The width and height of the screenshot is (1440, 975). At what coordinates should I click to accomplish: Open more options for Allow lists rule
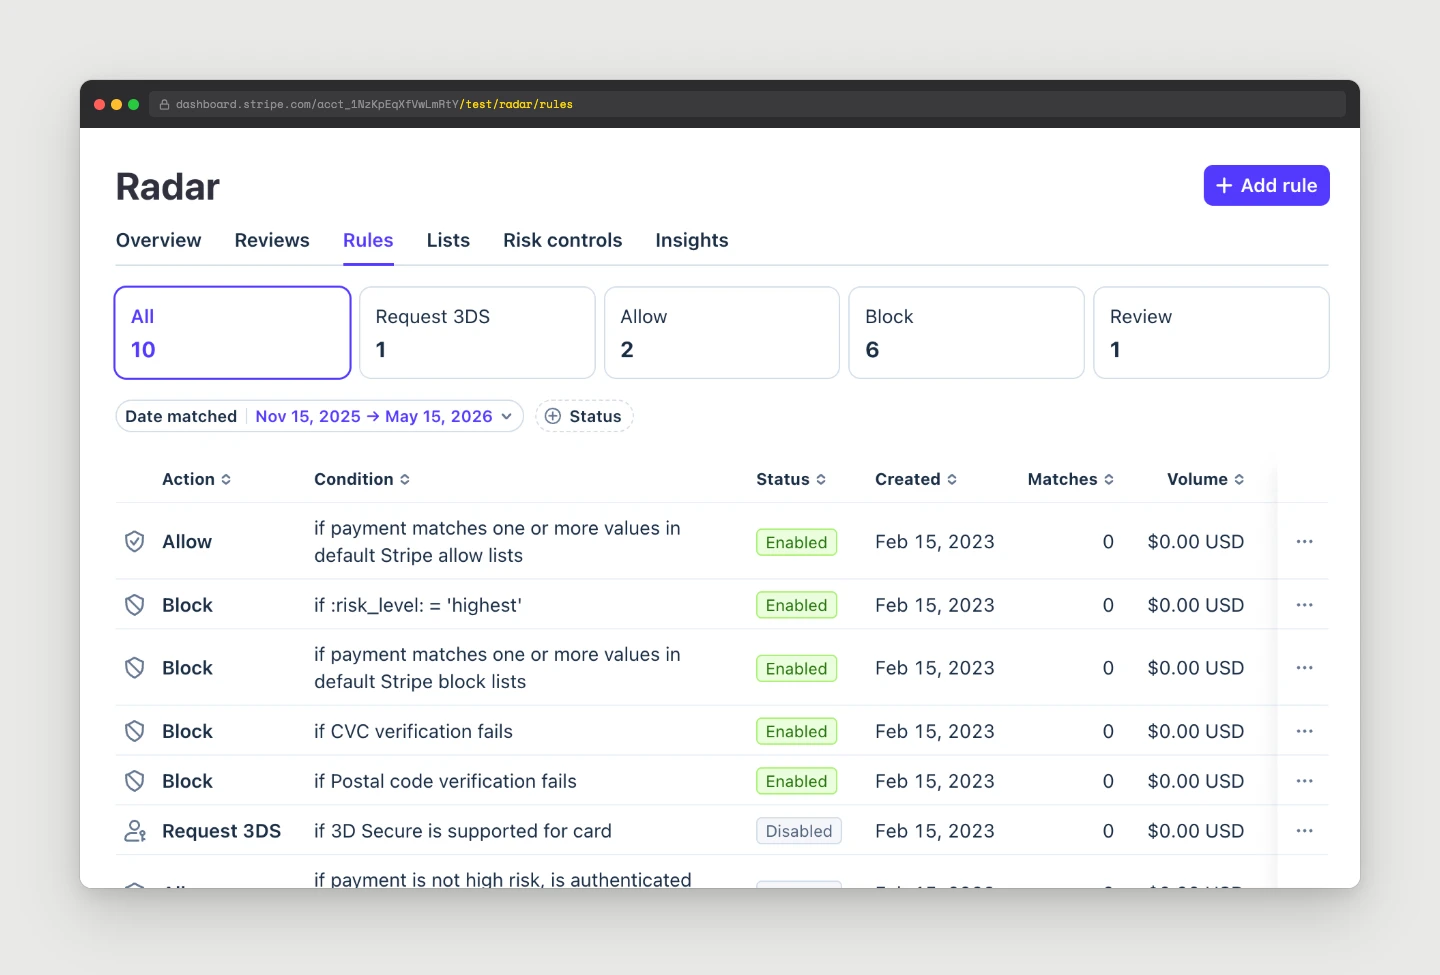coord(1304,541)
